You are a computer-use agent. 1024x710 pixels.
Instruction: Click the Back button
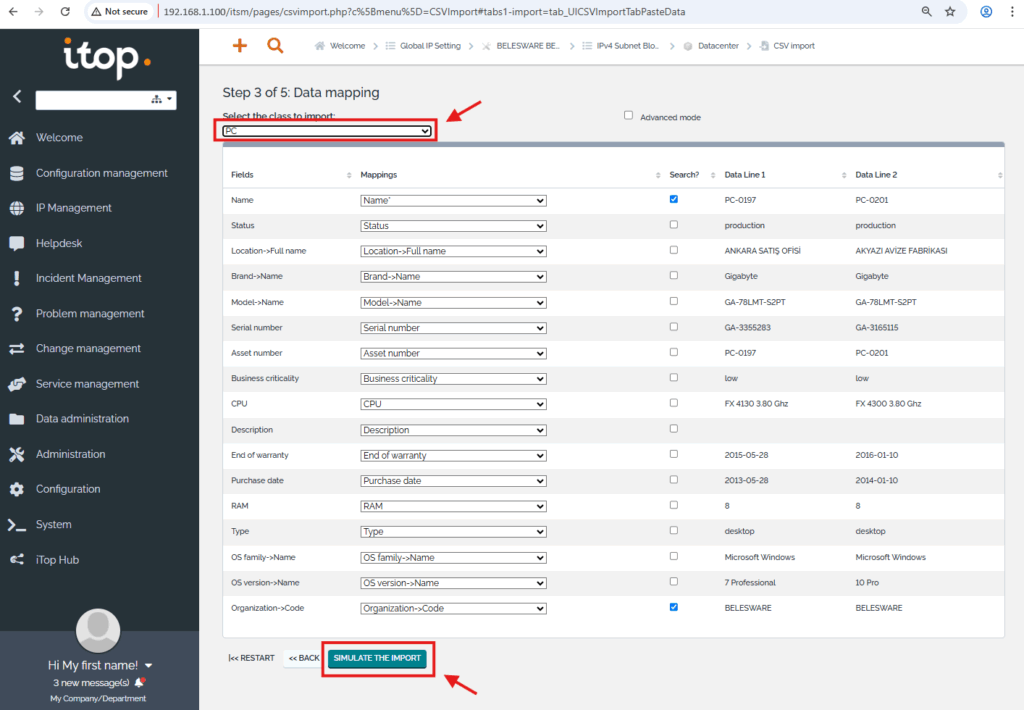(x=303, y=658)
